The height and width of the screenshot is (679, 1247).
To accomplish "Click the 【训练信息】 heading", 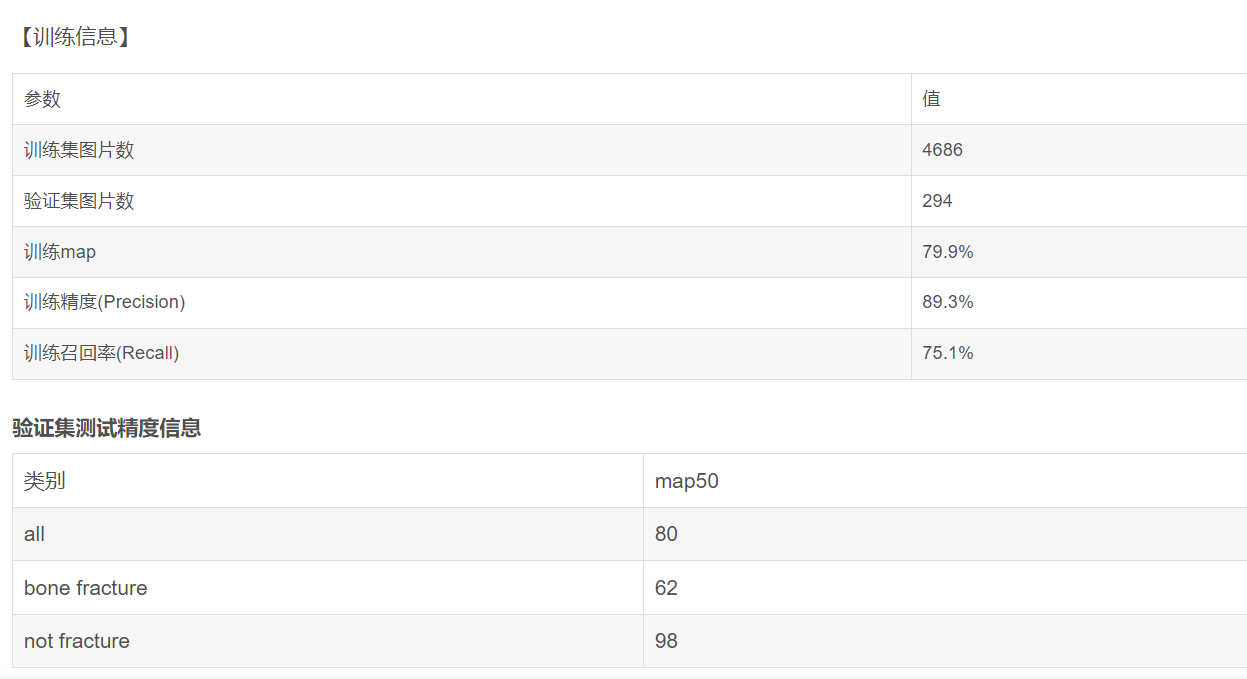I will point(75,38).
